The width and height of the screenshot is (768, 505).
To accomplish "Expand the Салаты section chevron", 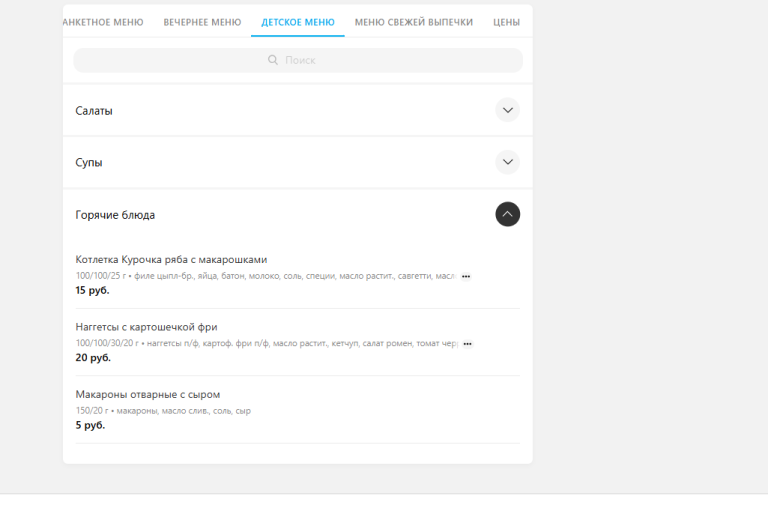I will point(507,110).
